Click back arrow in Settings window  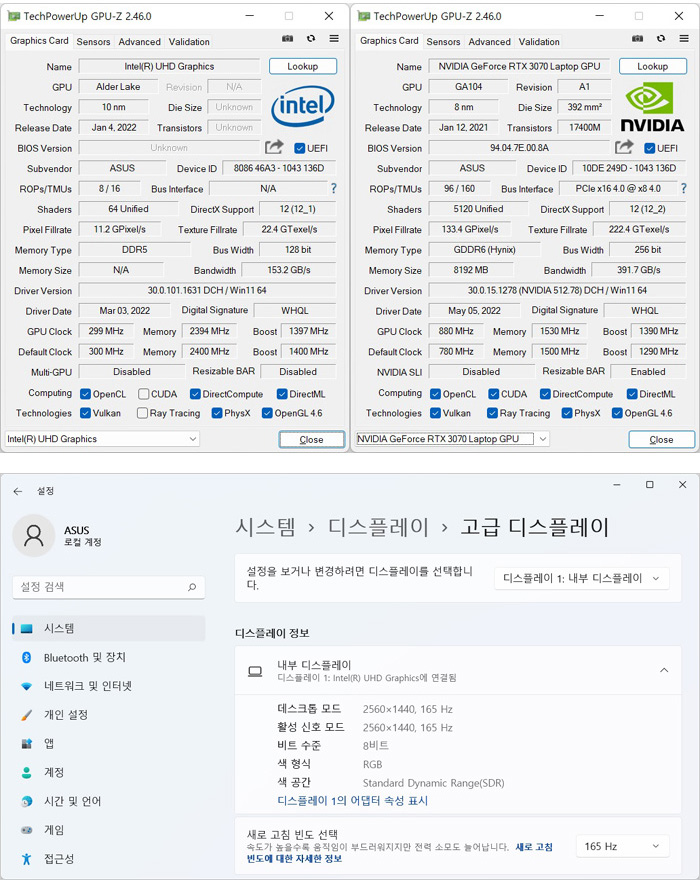pyautogui.click(x=17, y=491)
